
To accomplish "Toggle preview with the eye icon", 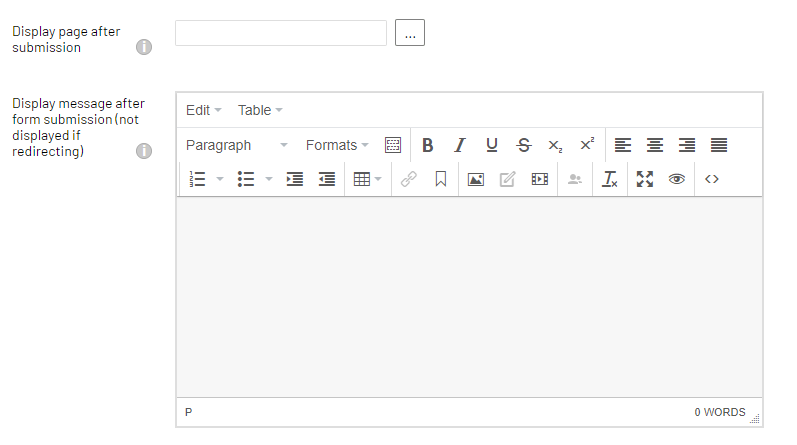I will (677, 179).
